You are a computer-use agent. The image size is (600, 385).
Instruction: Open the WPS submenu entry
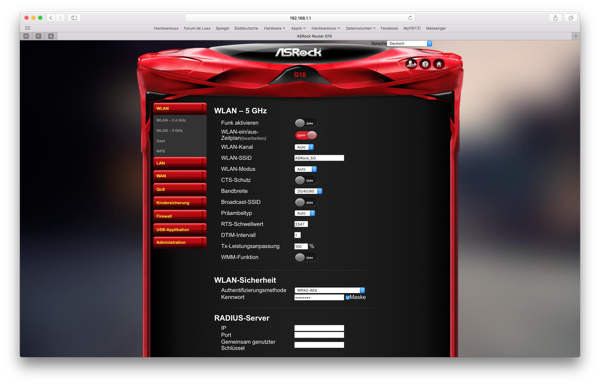coord(160,151)
